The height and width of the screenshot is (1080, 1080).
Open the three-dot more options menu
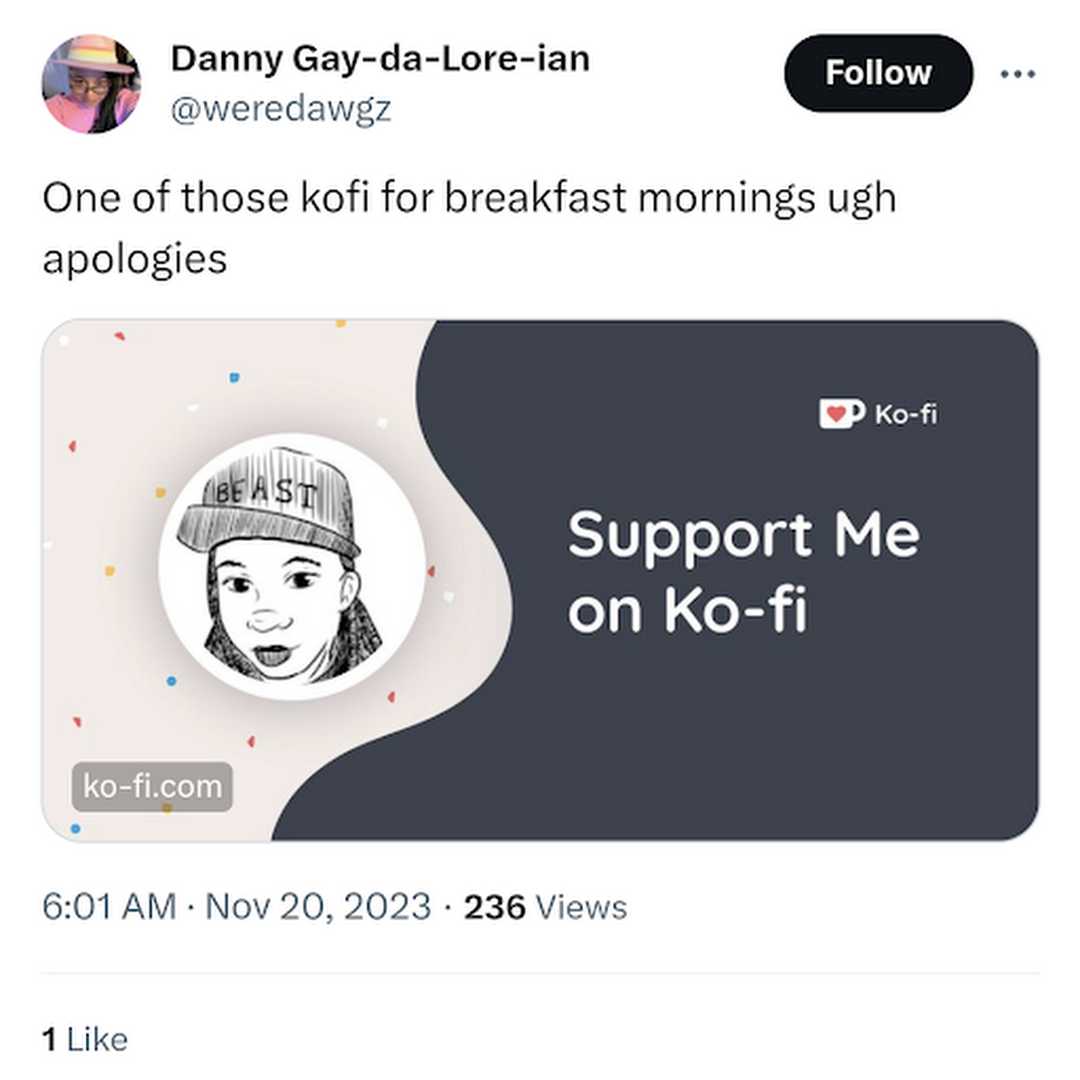pyautogui.click(x=1018, y=74)
